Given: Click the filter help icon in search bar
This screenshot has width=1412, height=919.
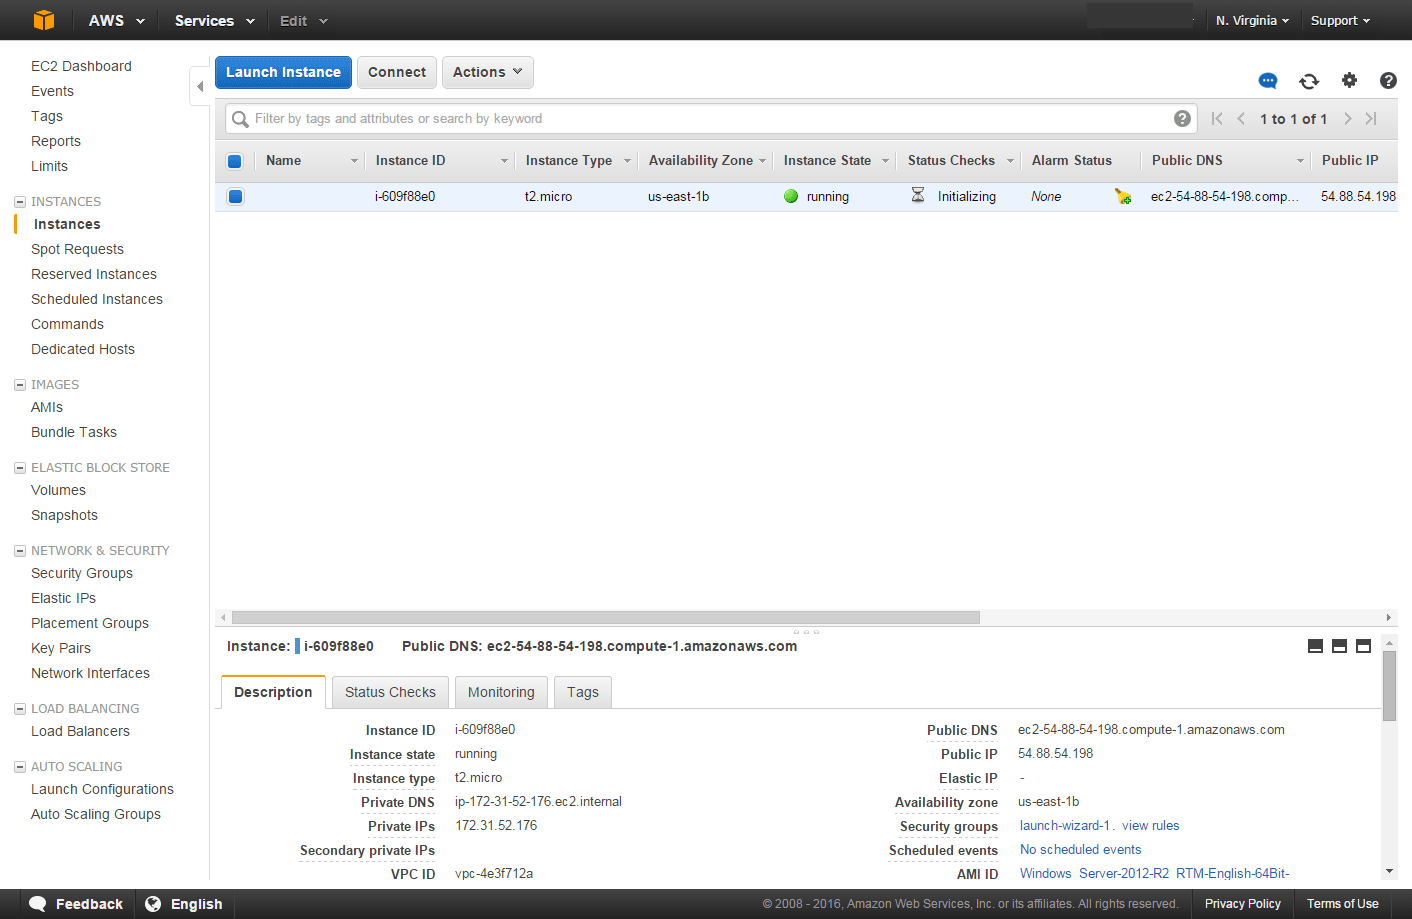Looking at the screenshot, I should point(1182,119).
